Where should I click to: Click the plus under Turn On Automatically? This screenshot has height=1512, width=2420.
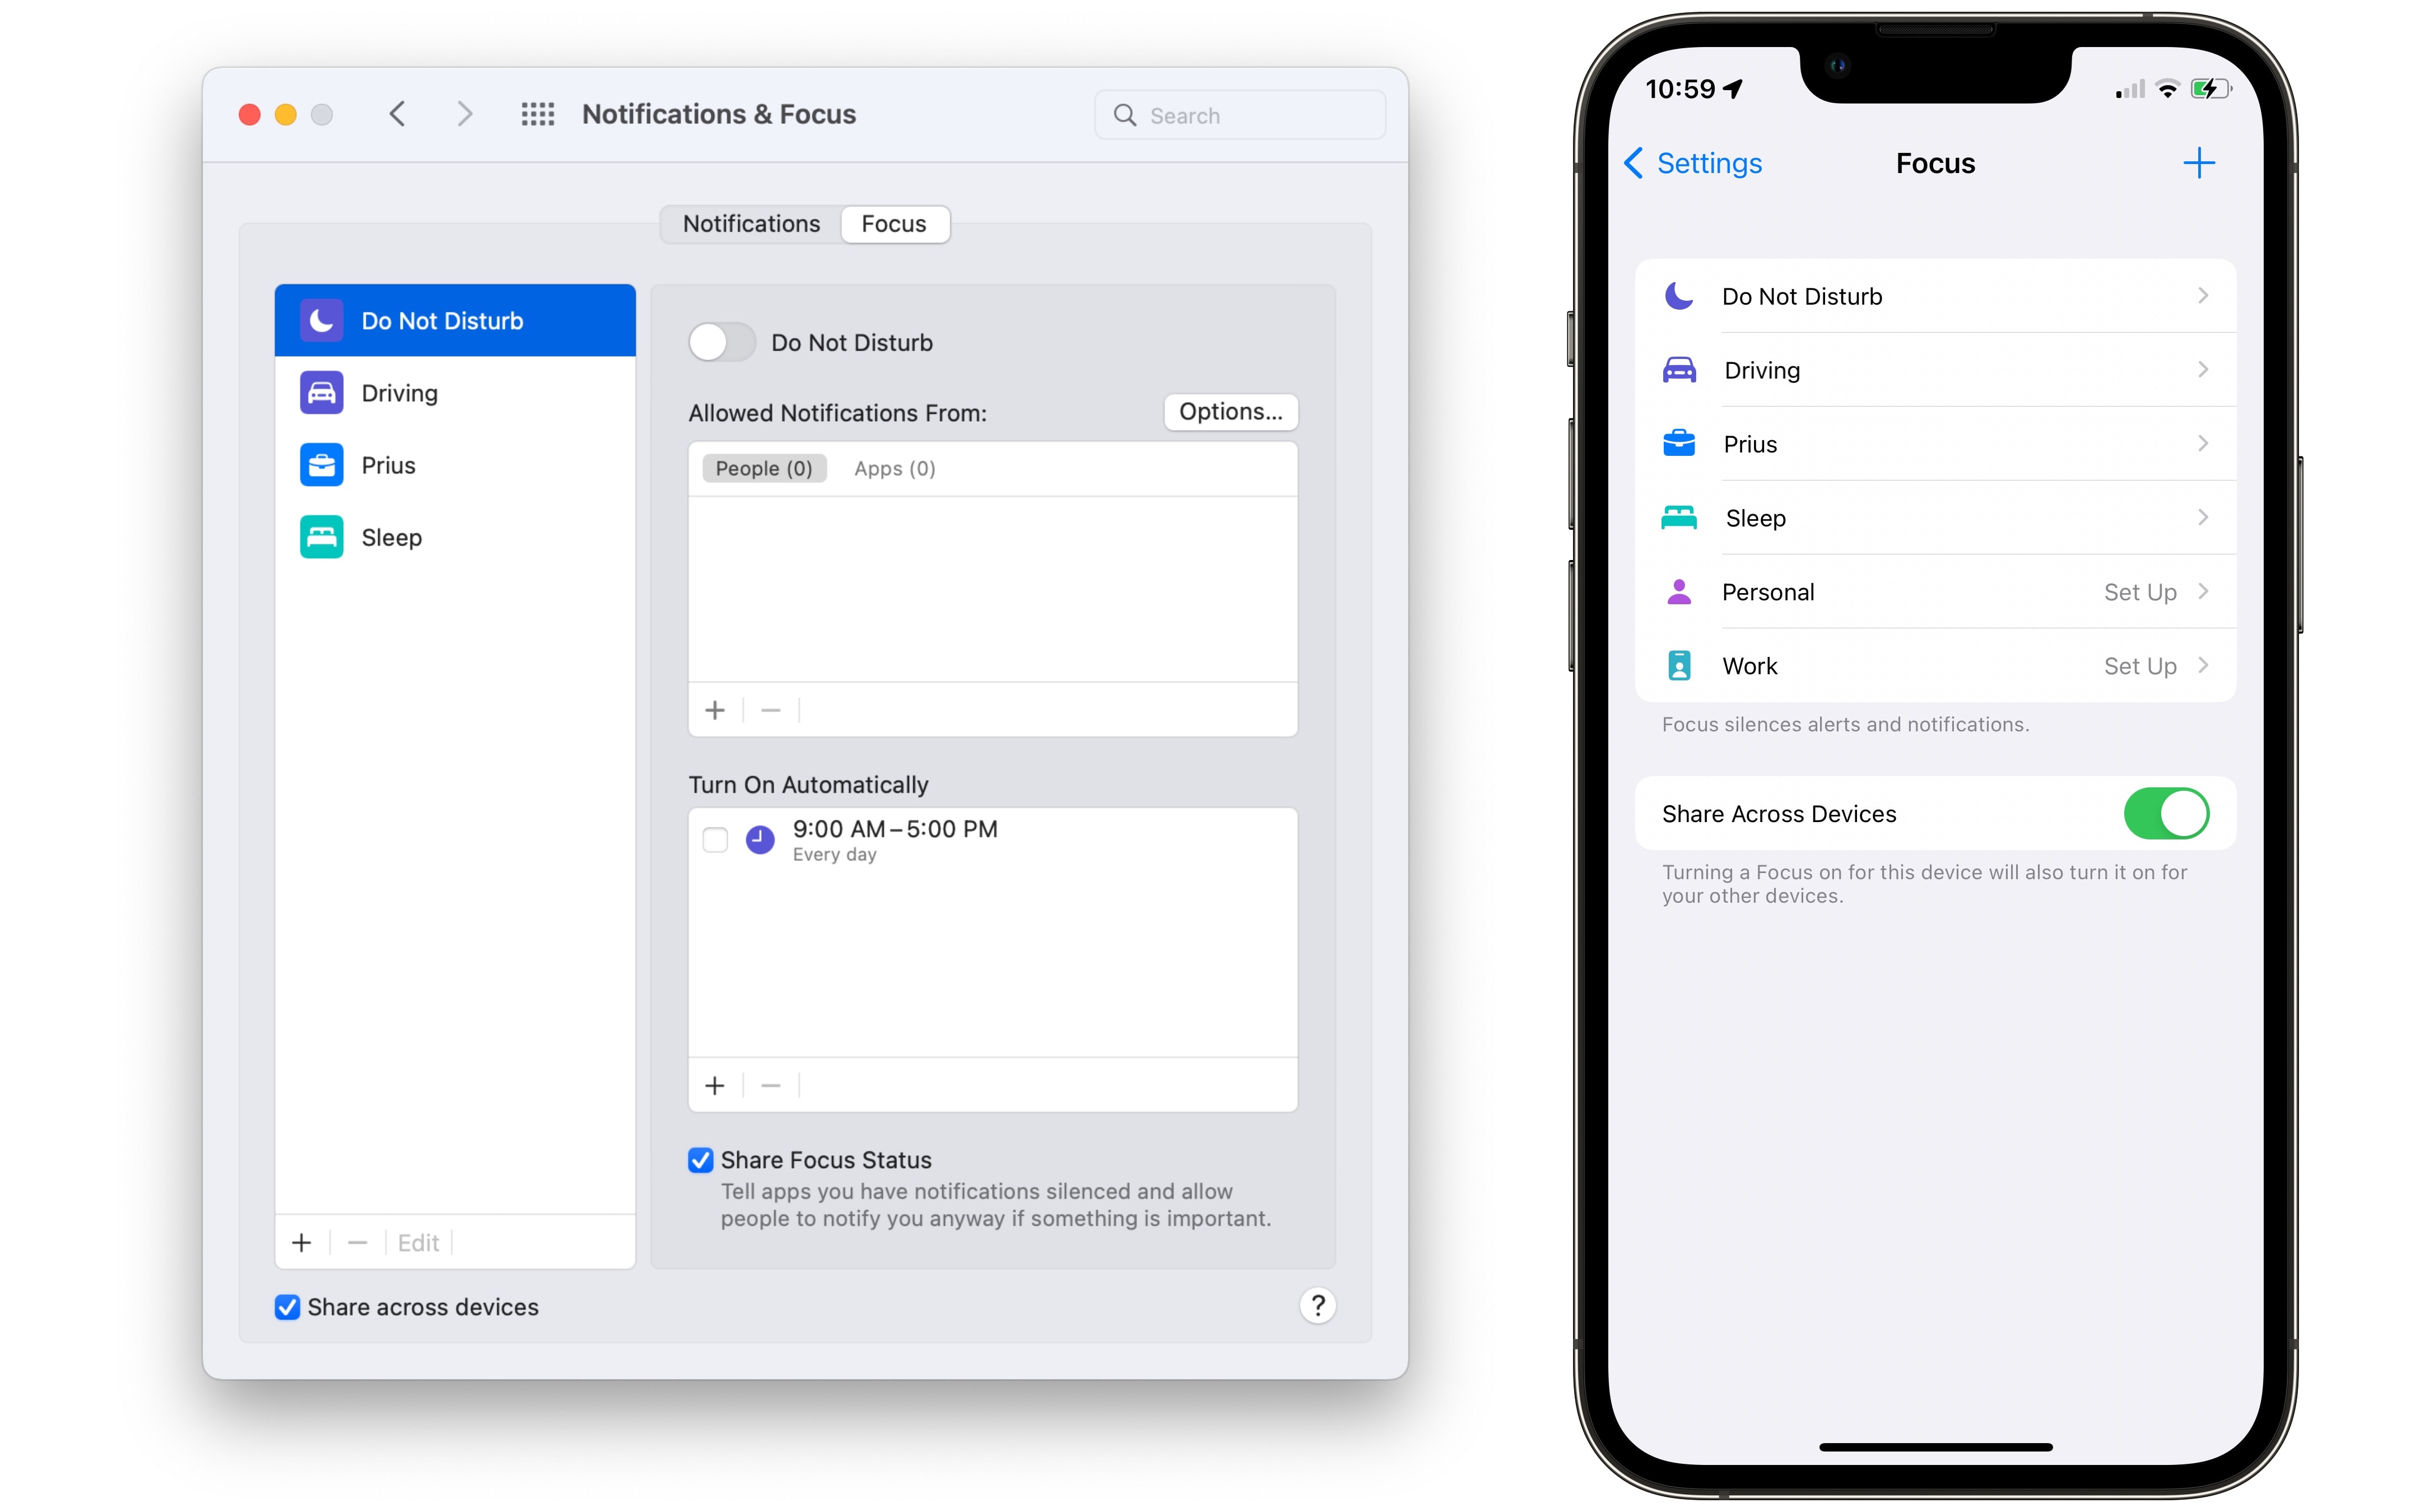[714, 1085]
